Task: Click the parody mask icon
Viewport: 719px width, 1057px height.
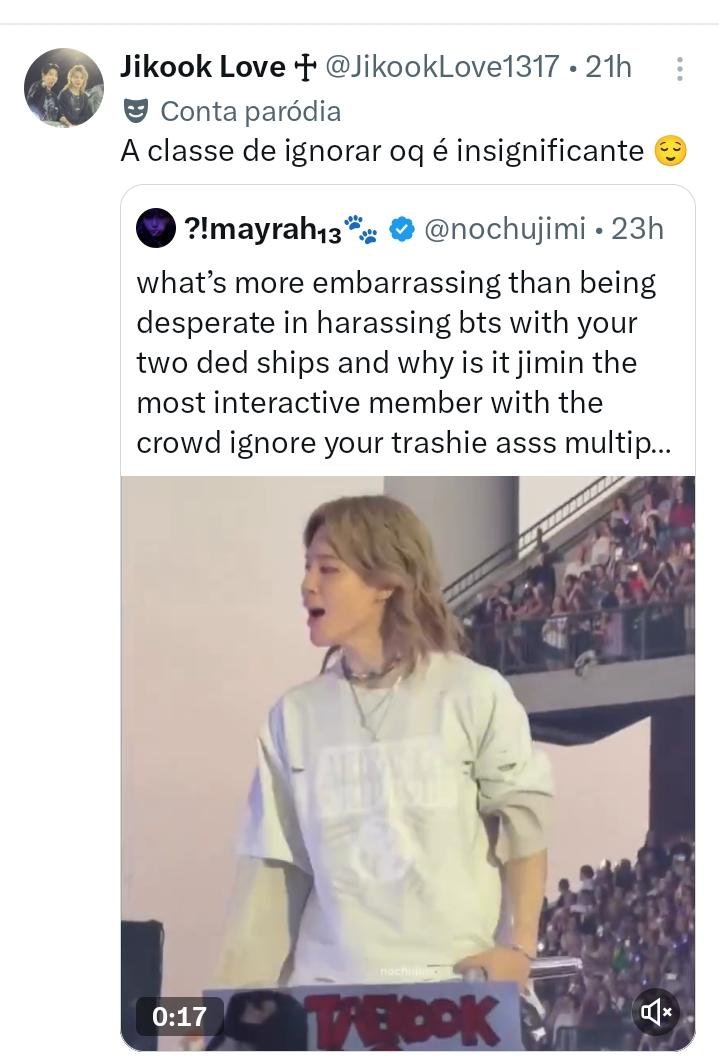Action: click(x=135, y=111)
